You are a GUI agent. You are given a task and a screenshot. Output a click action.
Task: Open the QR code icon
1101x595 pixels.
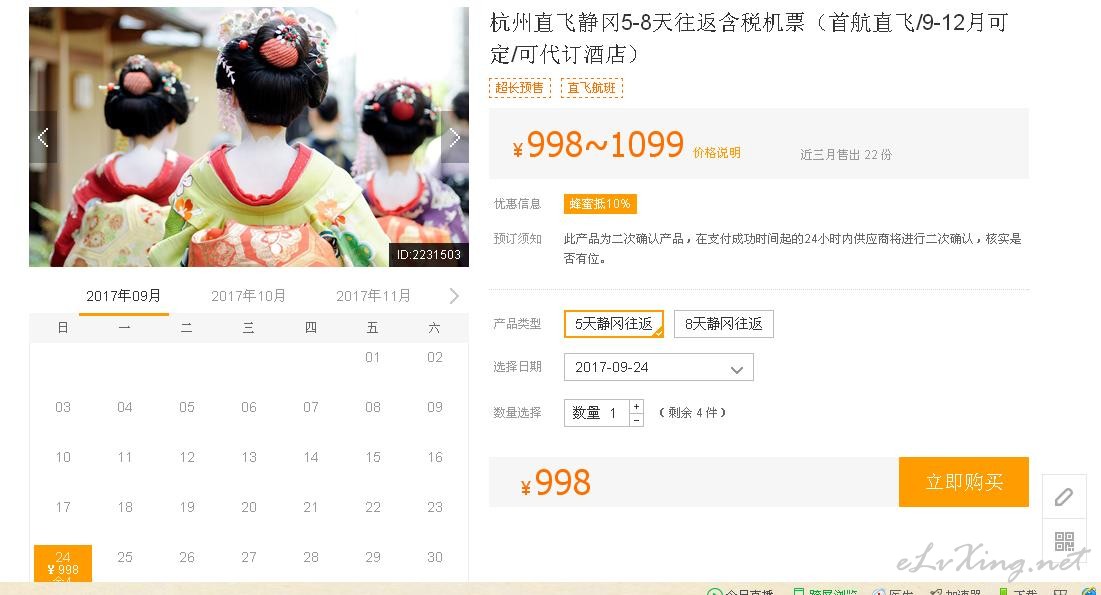[1064, 541]
